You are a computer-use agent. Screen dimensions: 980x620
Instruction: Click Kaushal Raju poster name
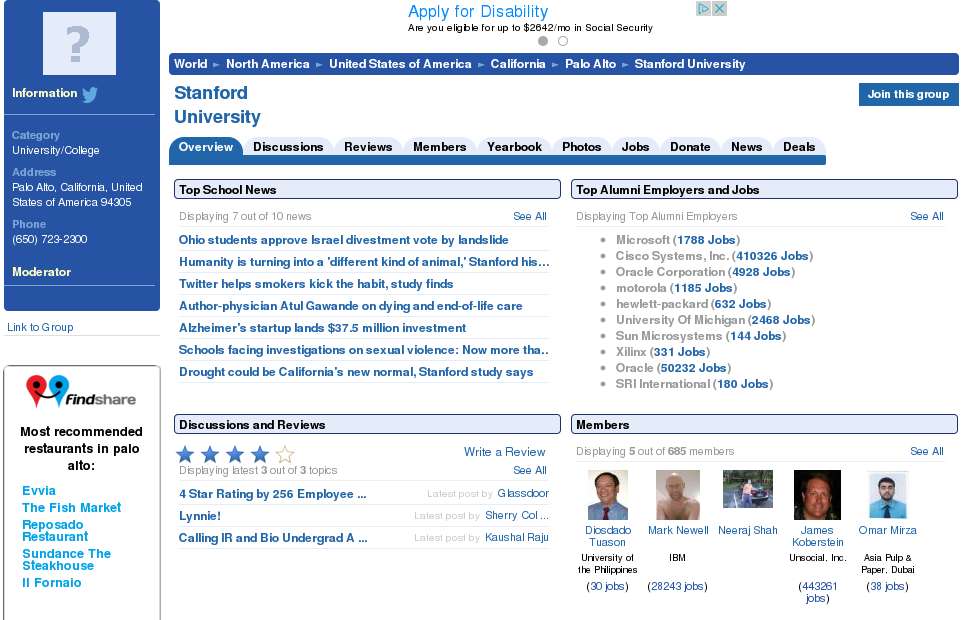(516, 538)
